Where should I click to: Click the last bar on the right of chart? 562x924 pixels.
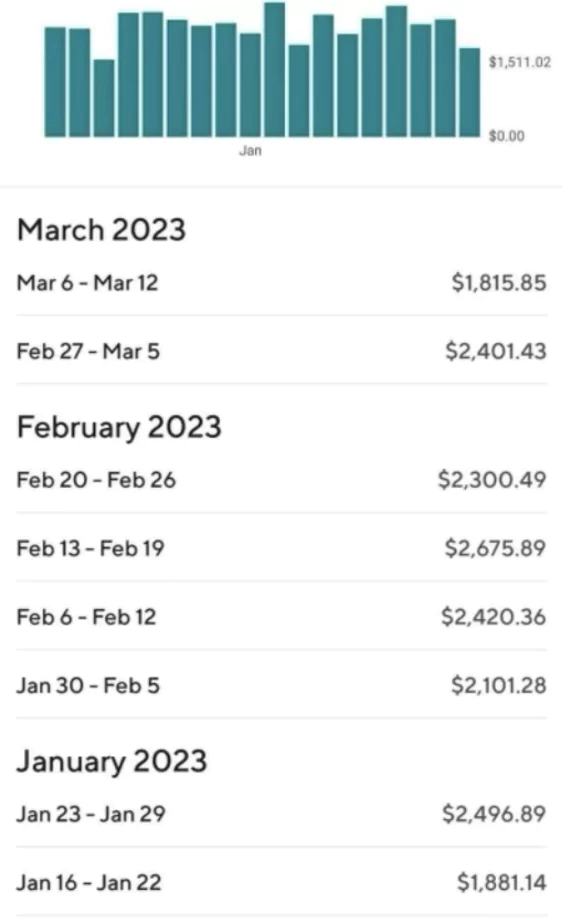pos(470,93)
